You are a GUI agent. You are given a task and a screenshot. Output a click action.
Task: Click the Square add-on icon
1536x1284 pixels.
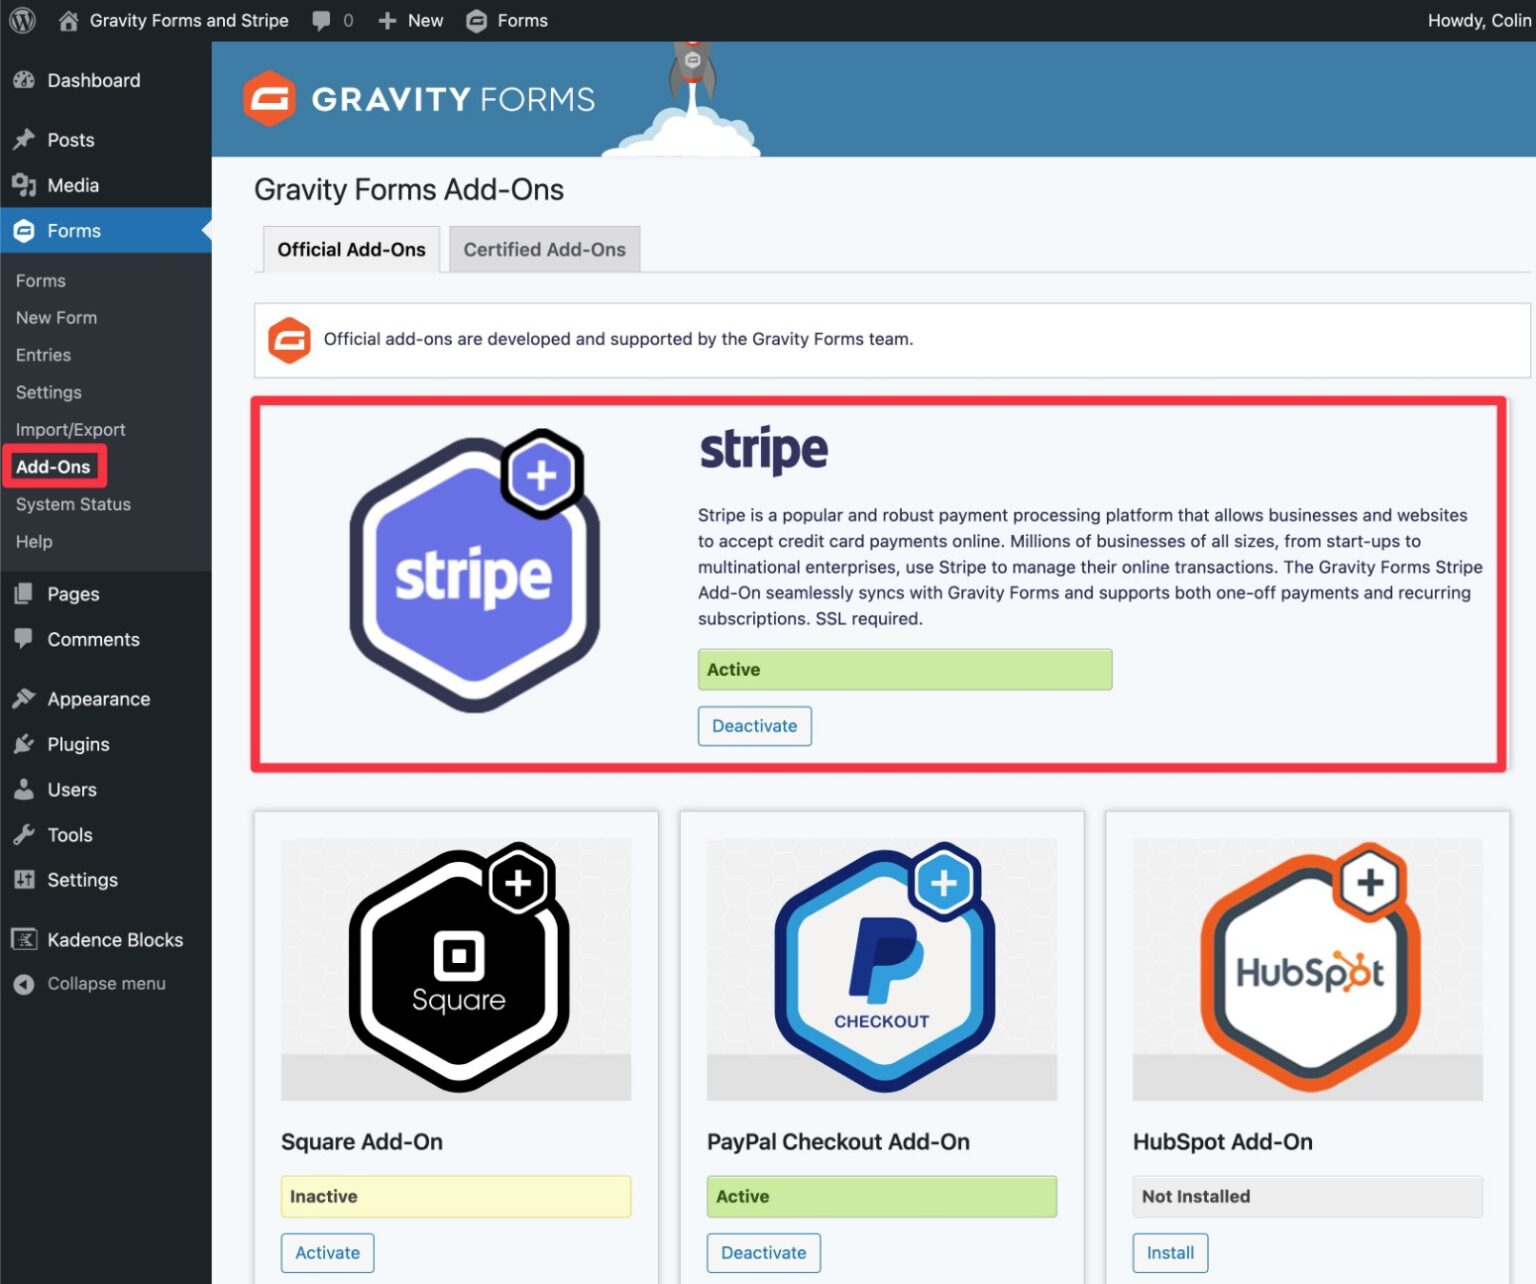tap(455, 965)
